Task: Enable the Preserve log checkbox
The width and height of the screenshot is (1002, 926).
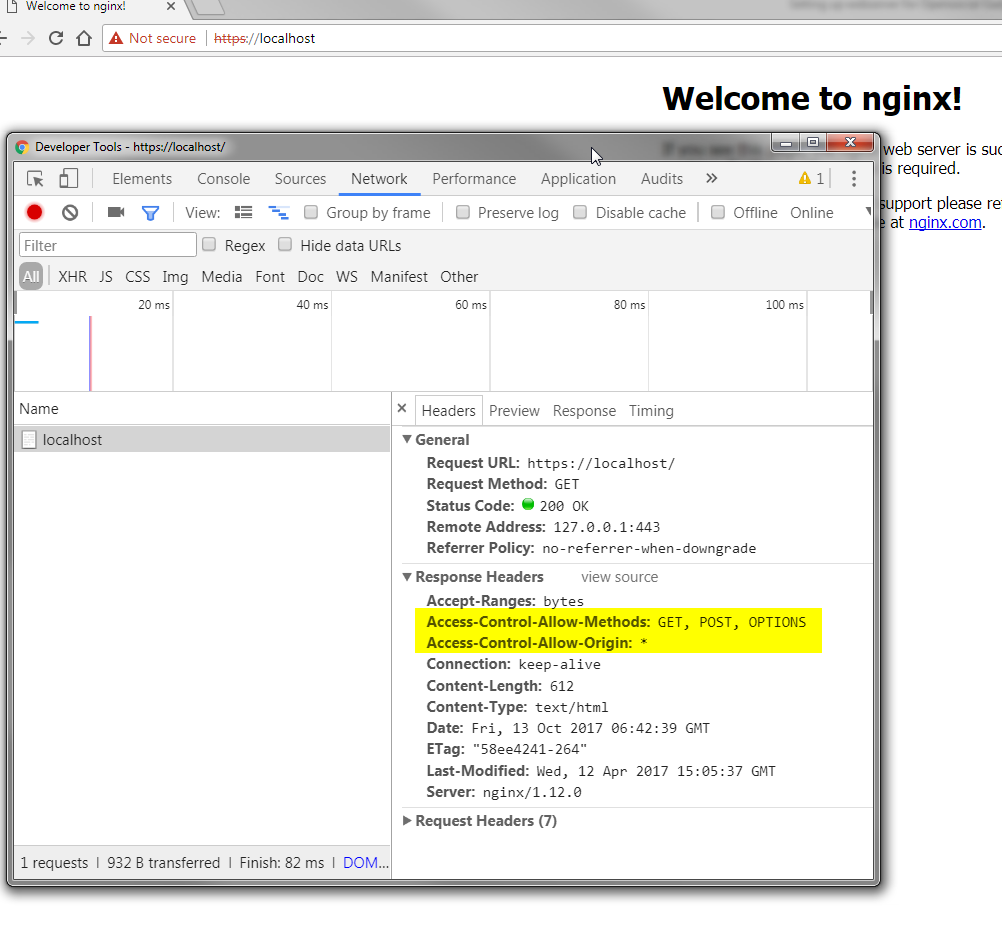Action: pyautogui.click(x=463, y=212)
